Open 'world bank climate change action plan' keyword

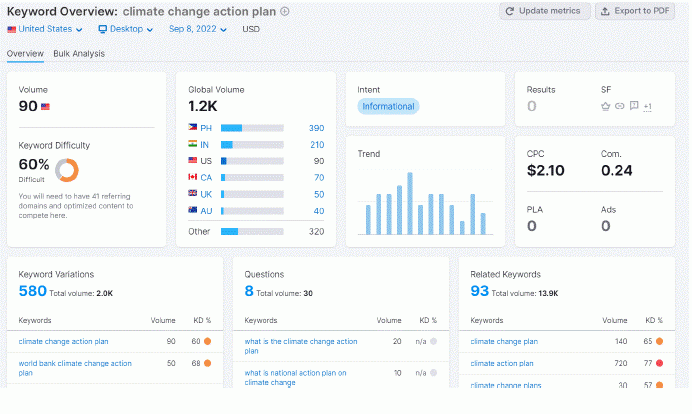point(75,368)
